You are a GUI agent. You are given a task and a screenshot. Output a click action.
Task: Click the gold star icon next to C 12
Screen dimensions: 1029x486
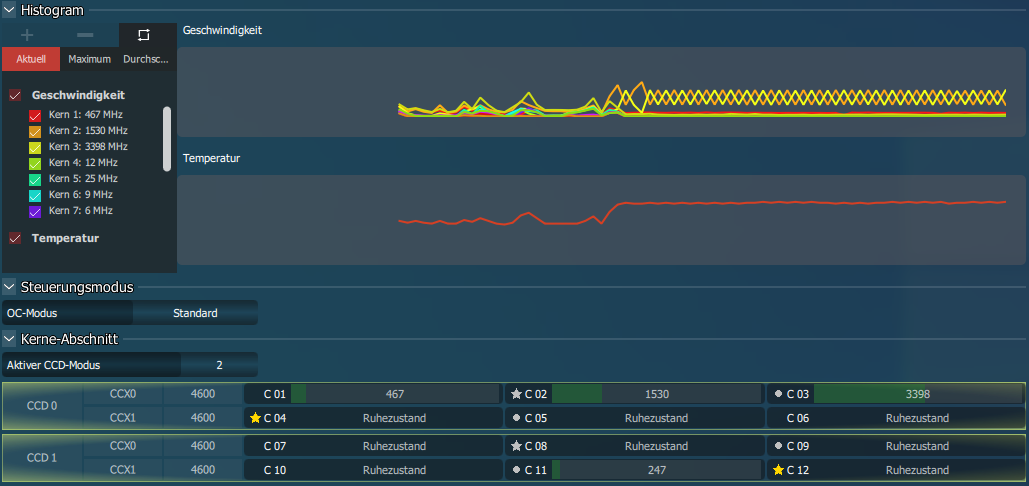pyautogui.click(x=778, y=470)
